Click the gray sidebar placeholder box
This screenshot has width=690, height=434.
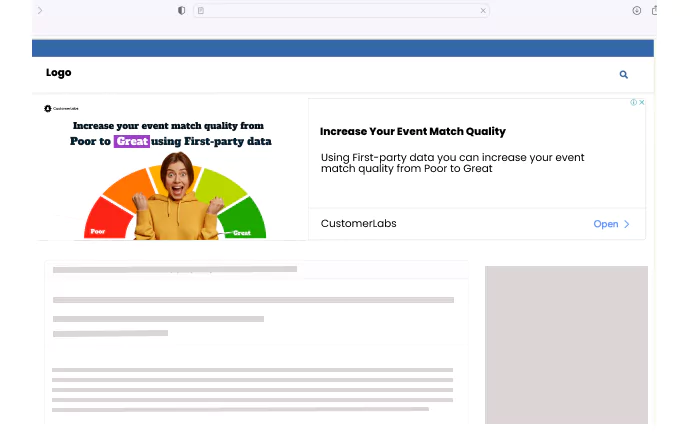point(566,345)
